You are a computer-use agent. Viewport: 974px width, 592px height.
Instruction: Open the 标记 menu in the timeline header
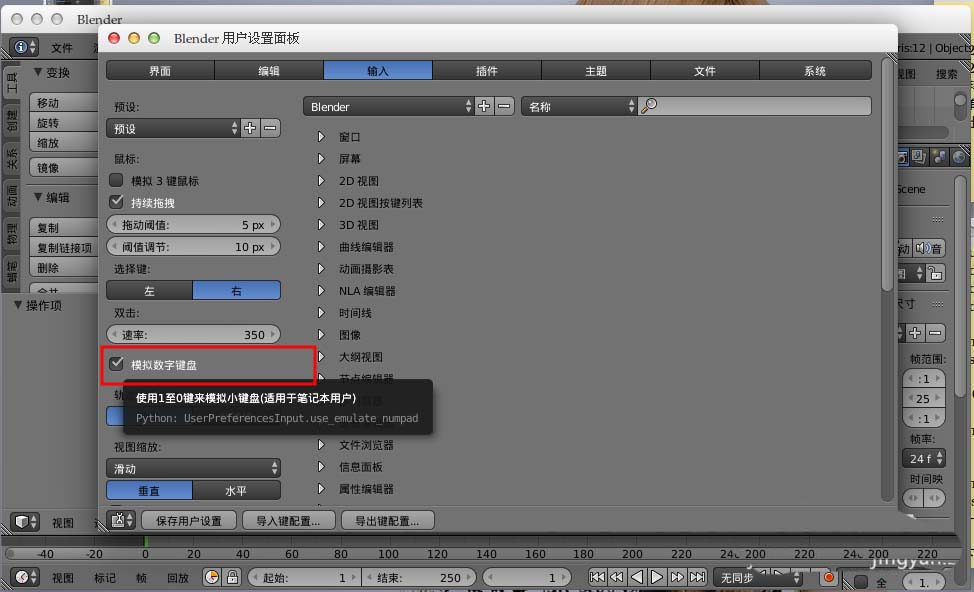pyautogui.click(x=104, y=578)
